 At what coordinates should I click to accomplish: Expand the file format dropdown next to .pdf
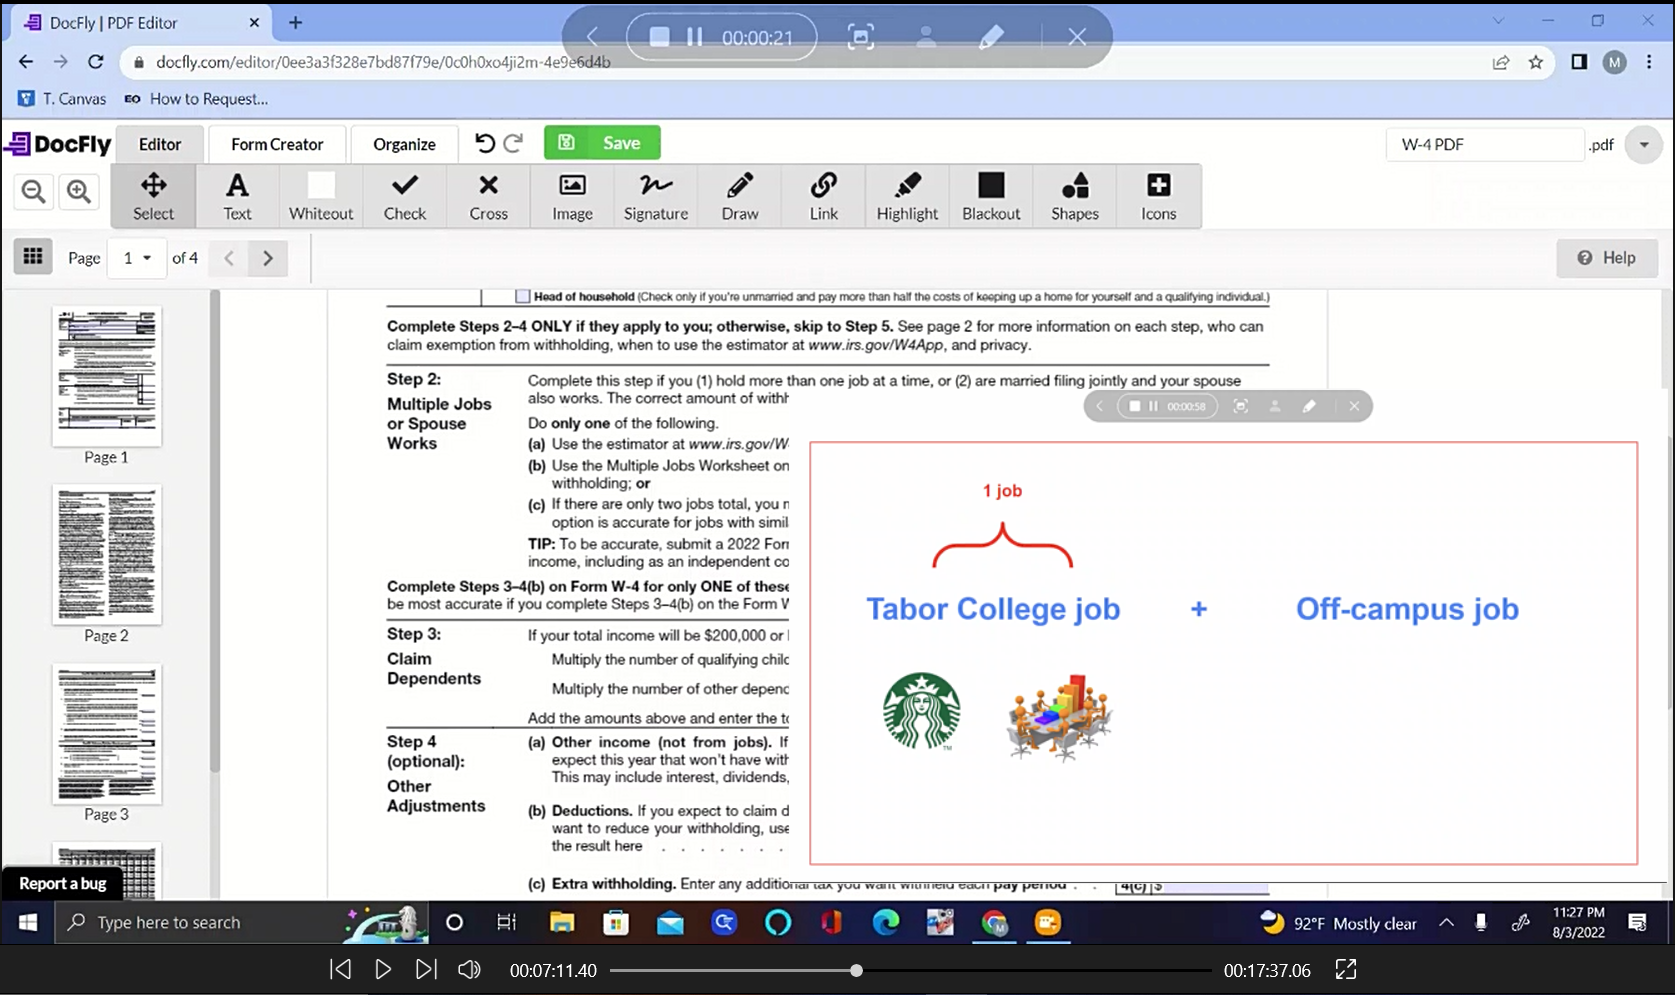[1643, 145]
